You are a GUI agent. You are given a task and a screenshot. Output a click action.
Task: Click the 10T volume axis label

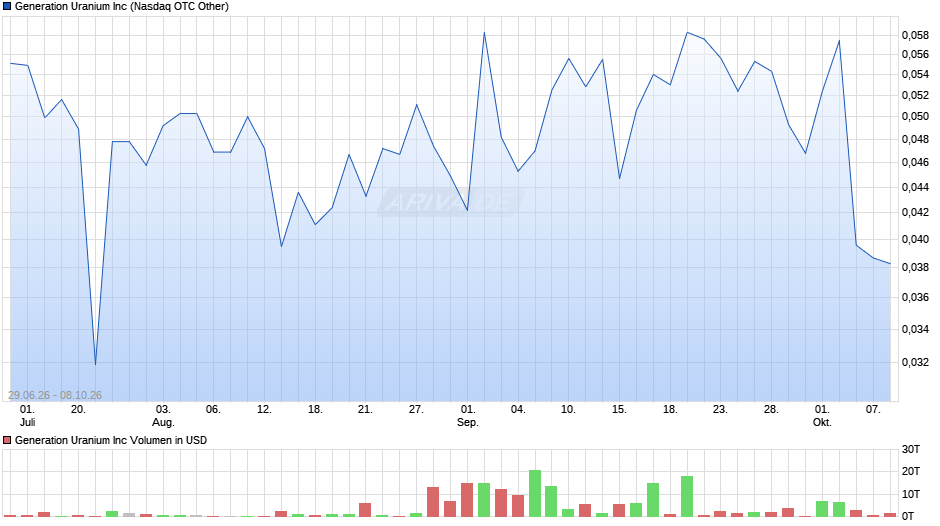point(911,494)
